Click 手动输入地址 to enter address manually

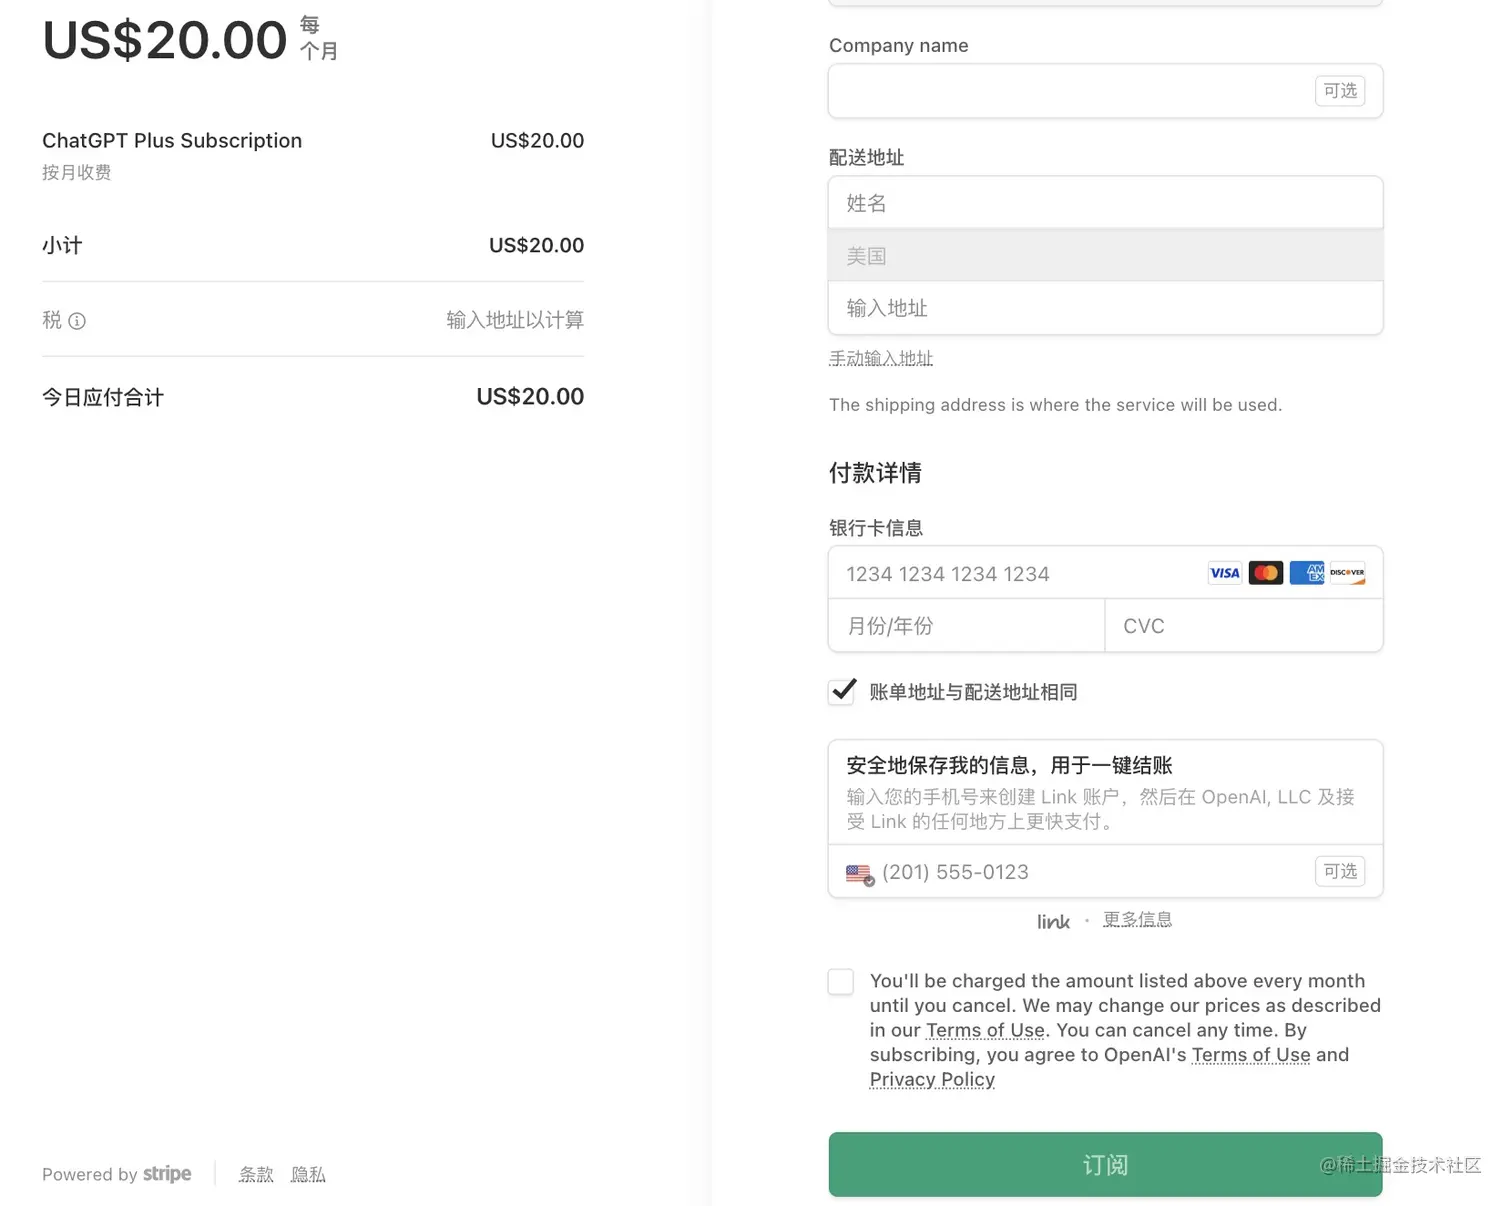880,358
